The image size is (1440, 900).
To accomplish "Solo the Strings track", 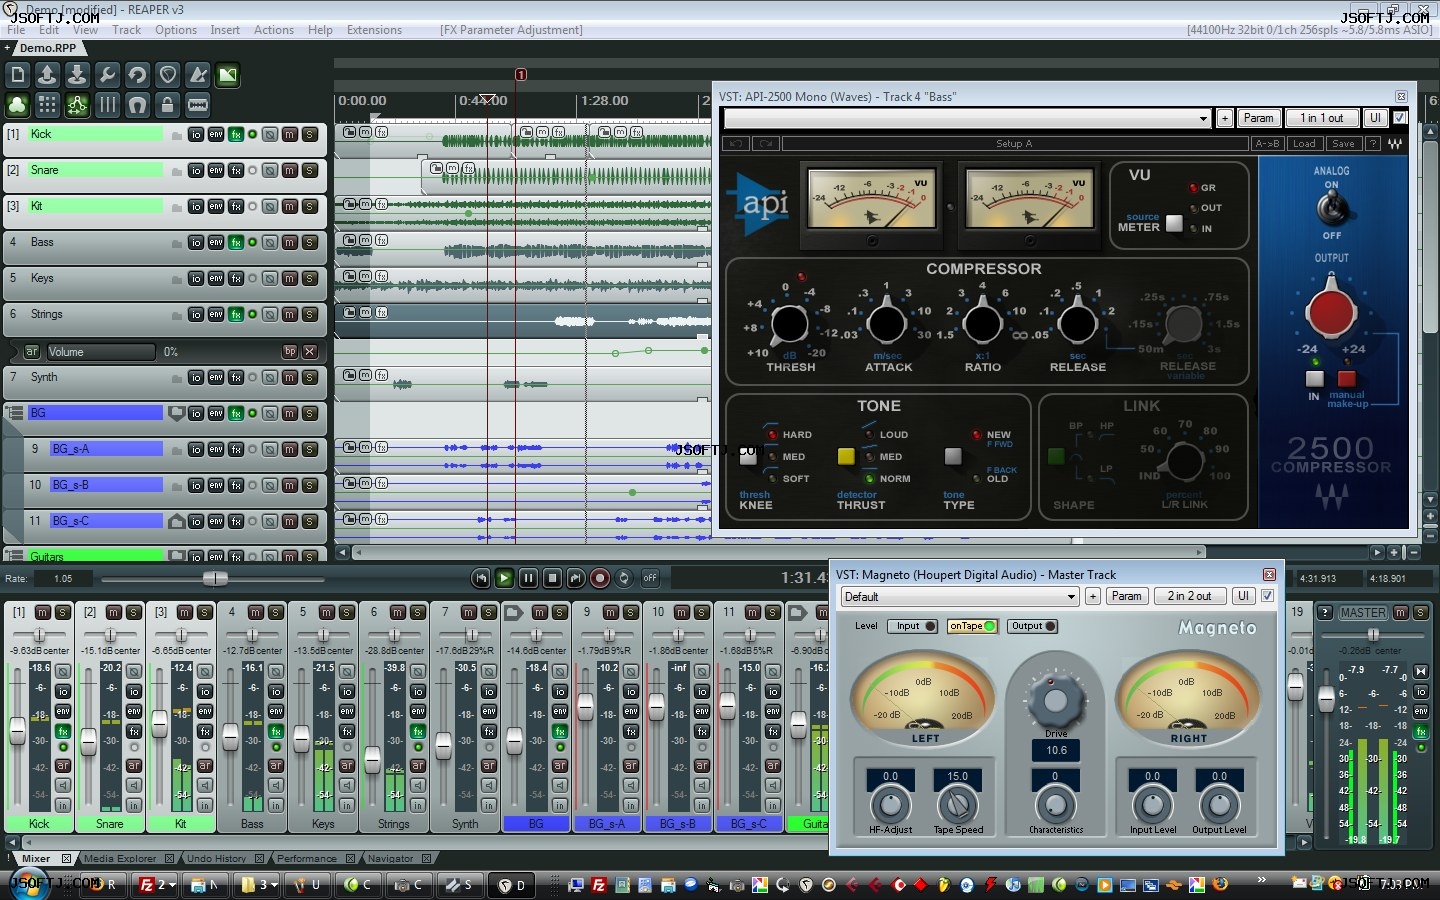I will 310,314.
